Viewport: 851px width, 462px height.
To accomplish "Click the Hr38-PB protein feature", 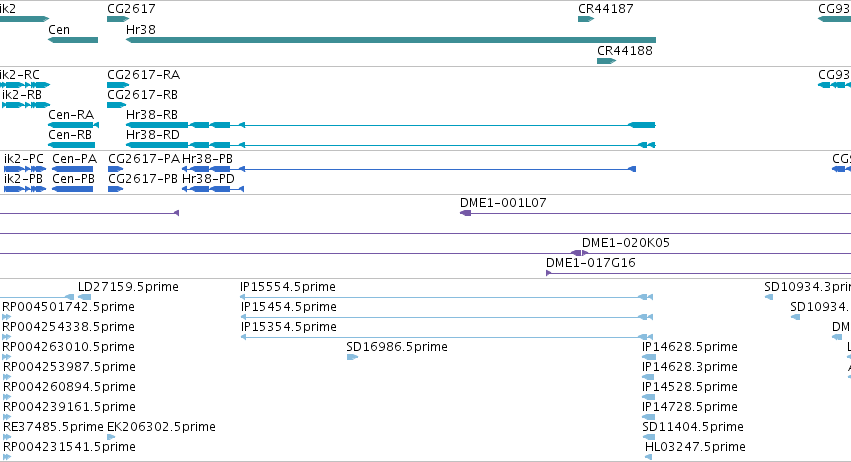I will [409, 169].
